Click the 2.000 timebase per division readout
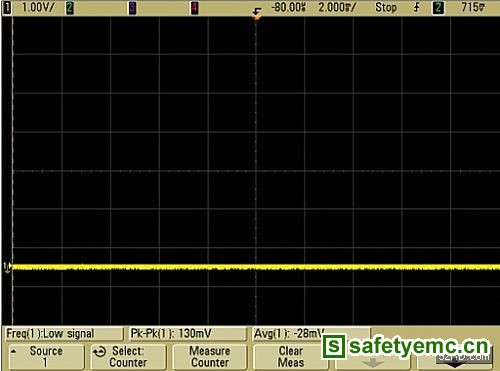 (x=337, y=7)
